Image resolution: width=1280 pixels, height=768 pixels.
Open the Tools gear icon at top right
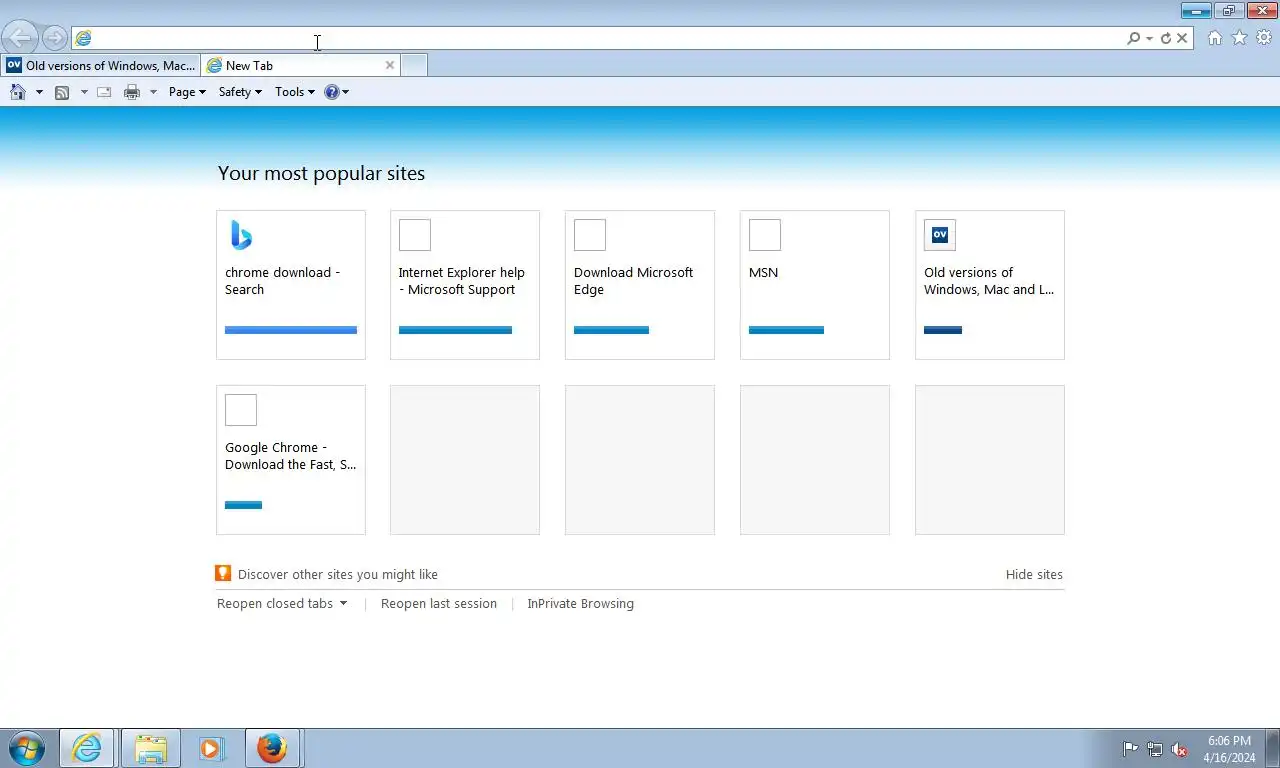click(1264, 38)
